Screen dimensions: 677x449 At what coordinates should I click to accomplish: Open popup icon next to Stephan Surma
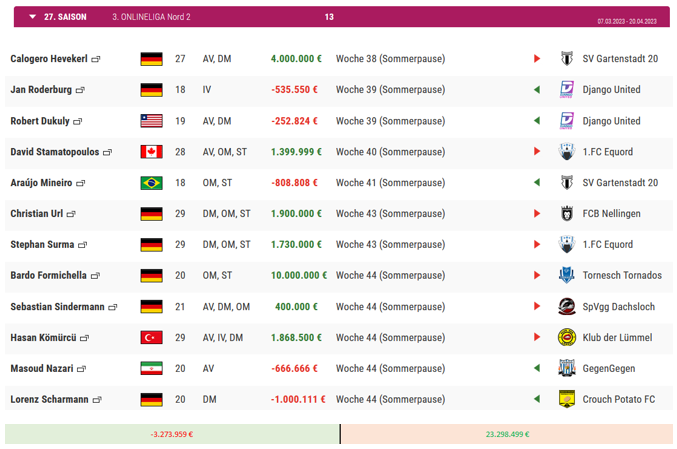coord(82,245)
